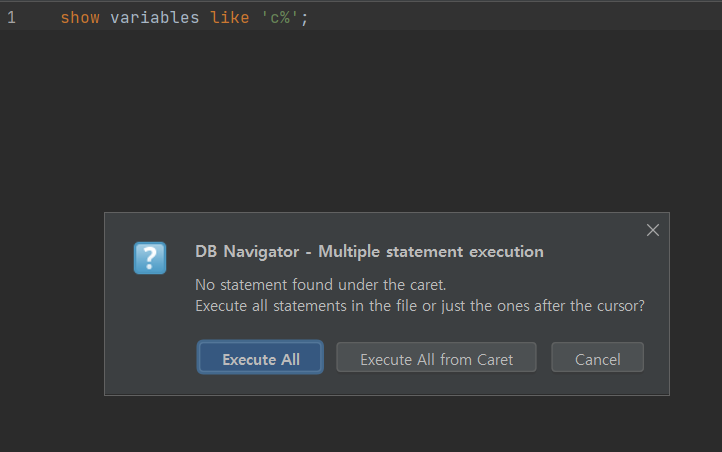Click dialog title 'DB Navigator - Multiple statement execution'
Screen dimensions: 722x452
tap(369, 252)
